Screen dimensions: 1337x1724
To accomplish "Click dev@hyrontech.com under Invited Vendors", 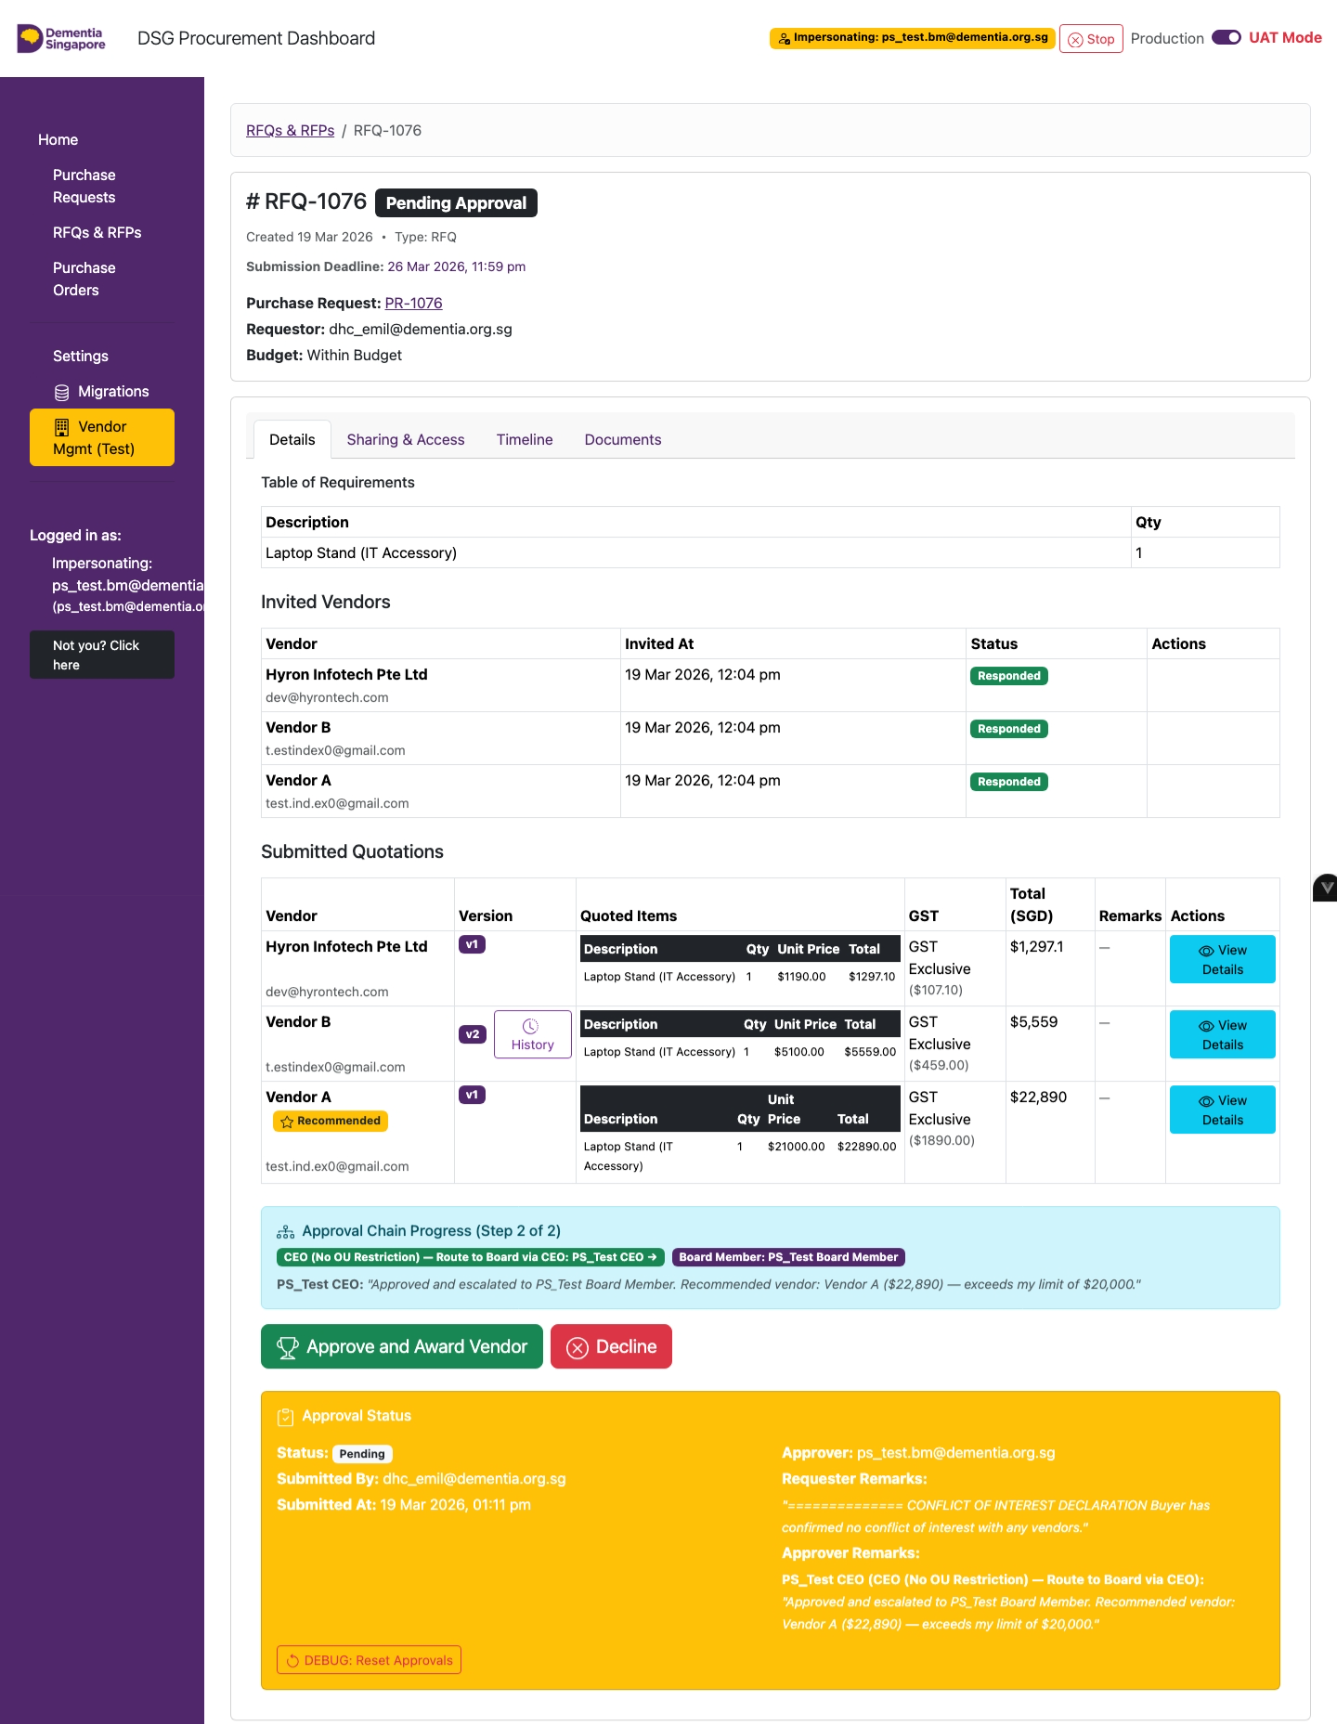I will [327, 698].
